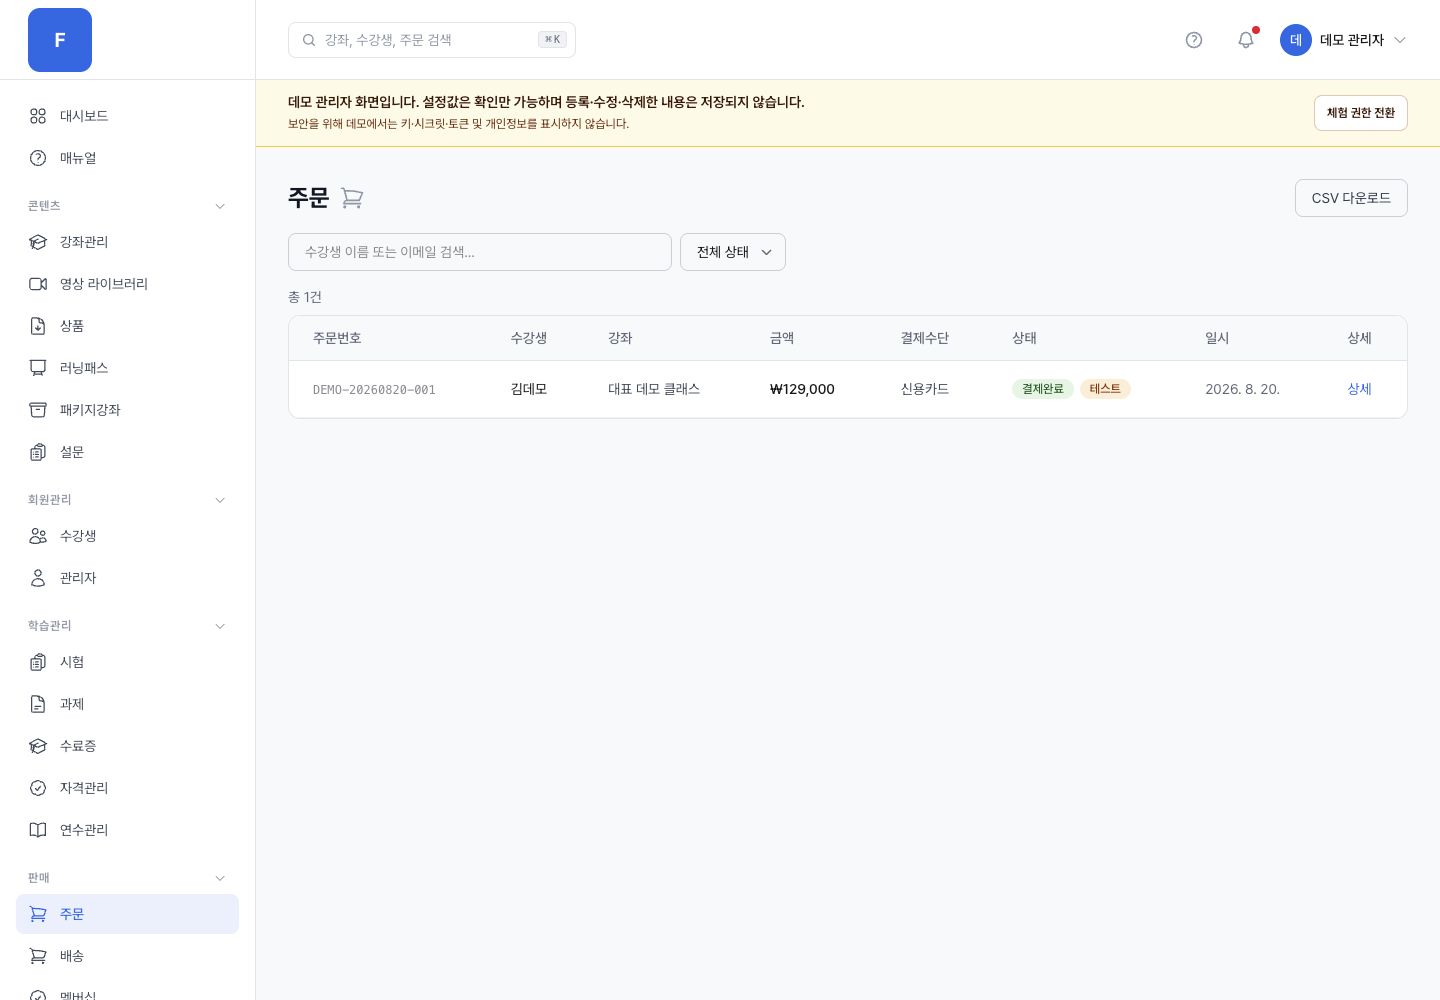
Task: Click the 상품 file download icon
Action: (x=38, y=326)
